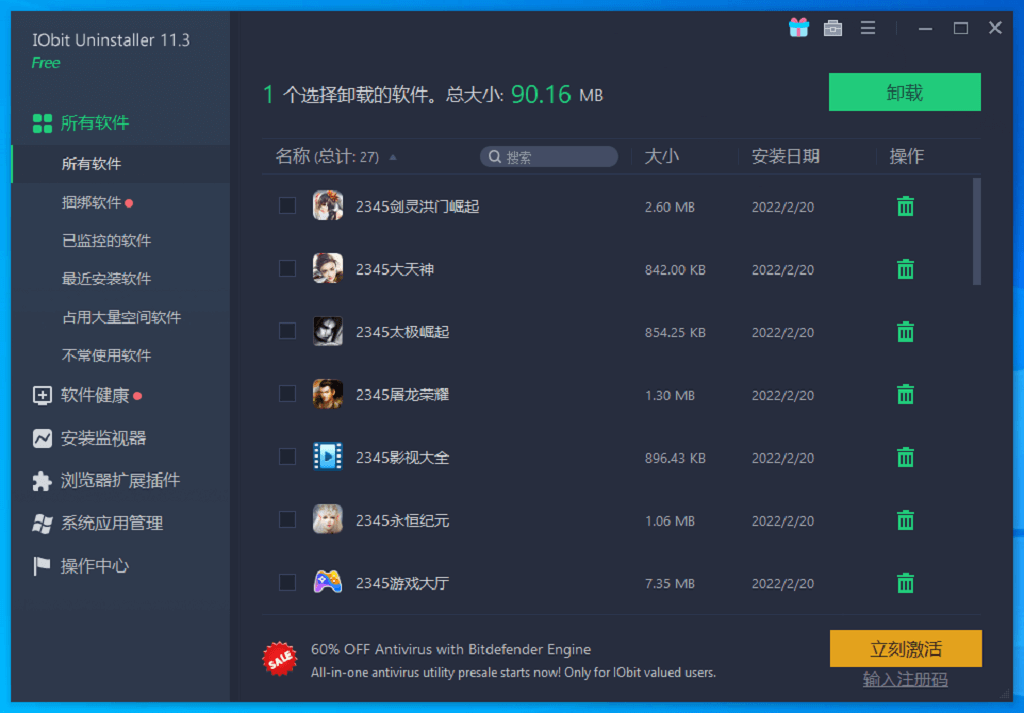1024x713 pixels.
Task: Click the 浏览器扩展插件 puzzle icon
Action: point(41,480)
